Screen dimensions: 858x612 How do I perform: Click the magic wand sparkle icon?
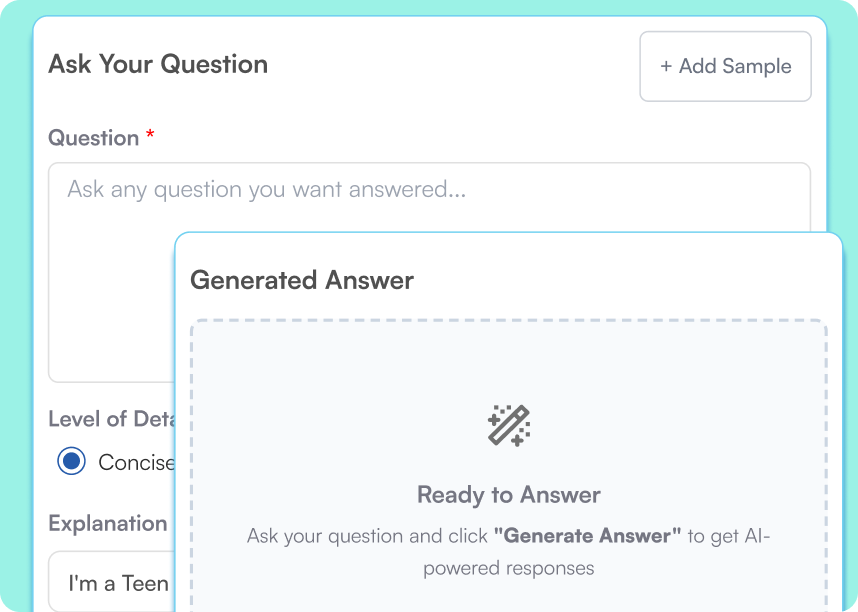tap(509, 424)
